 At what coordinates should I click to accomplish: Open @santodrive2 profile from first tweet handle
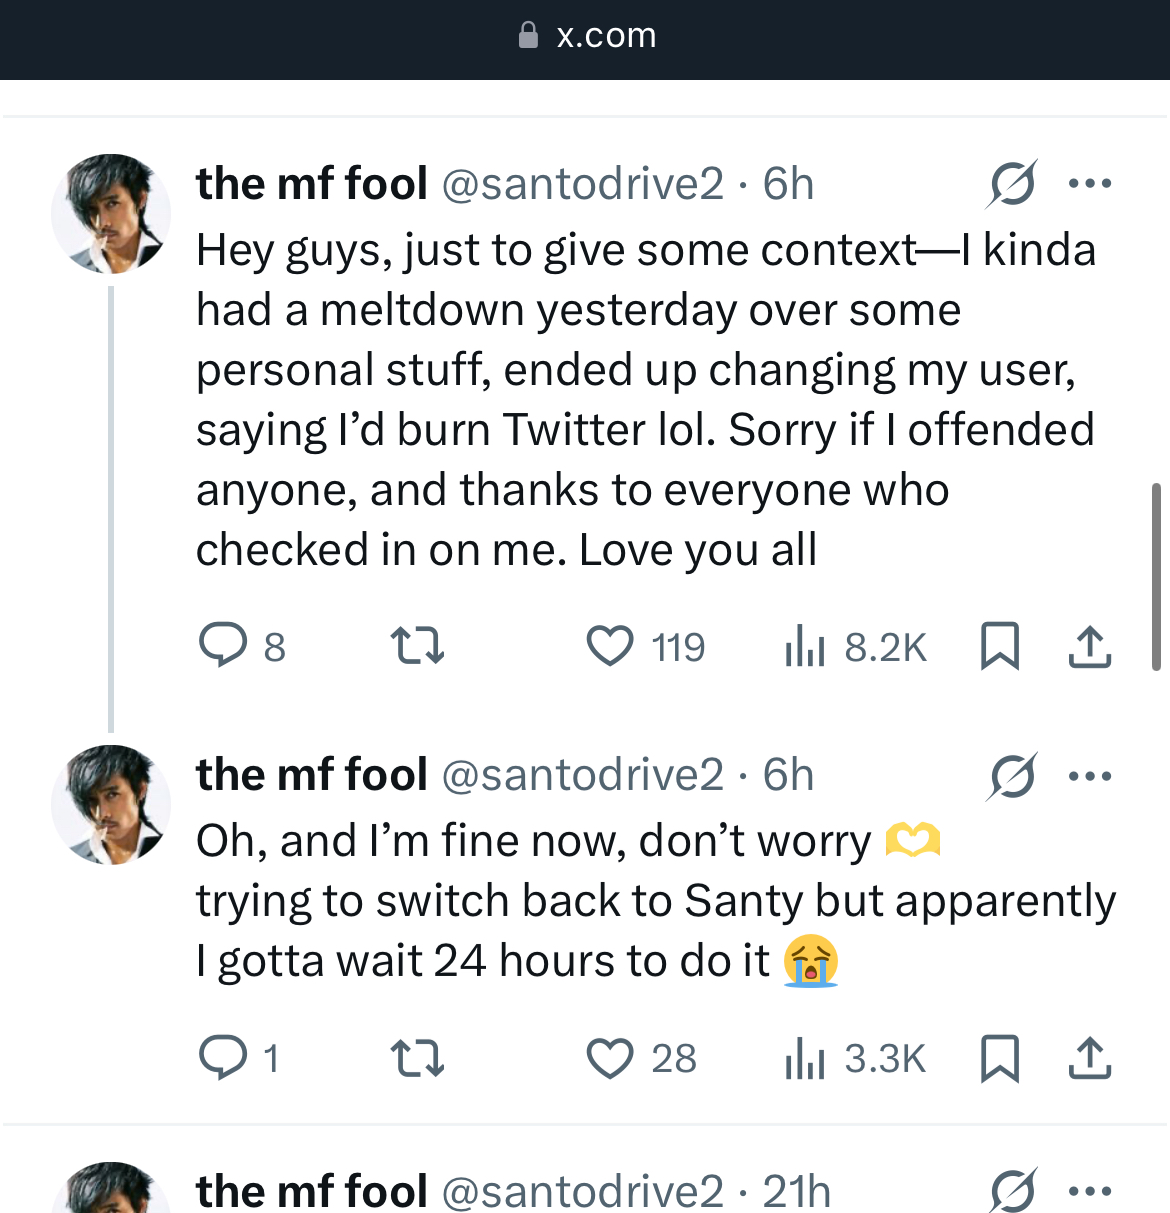pyautogui.click(x=582, y=184)
